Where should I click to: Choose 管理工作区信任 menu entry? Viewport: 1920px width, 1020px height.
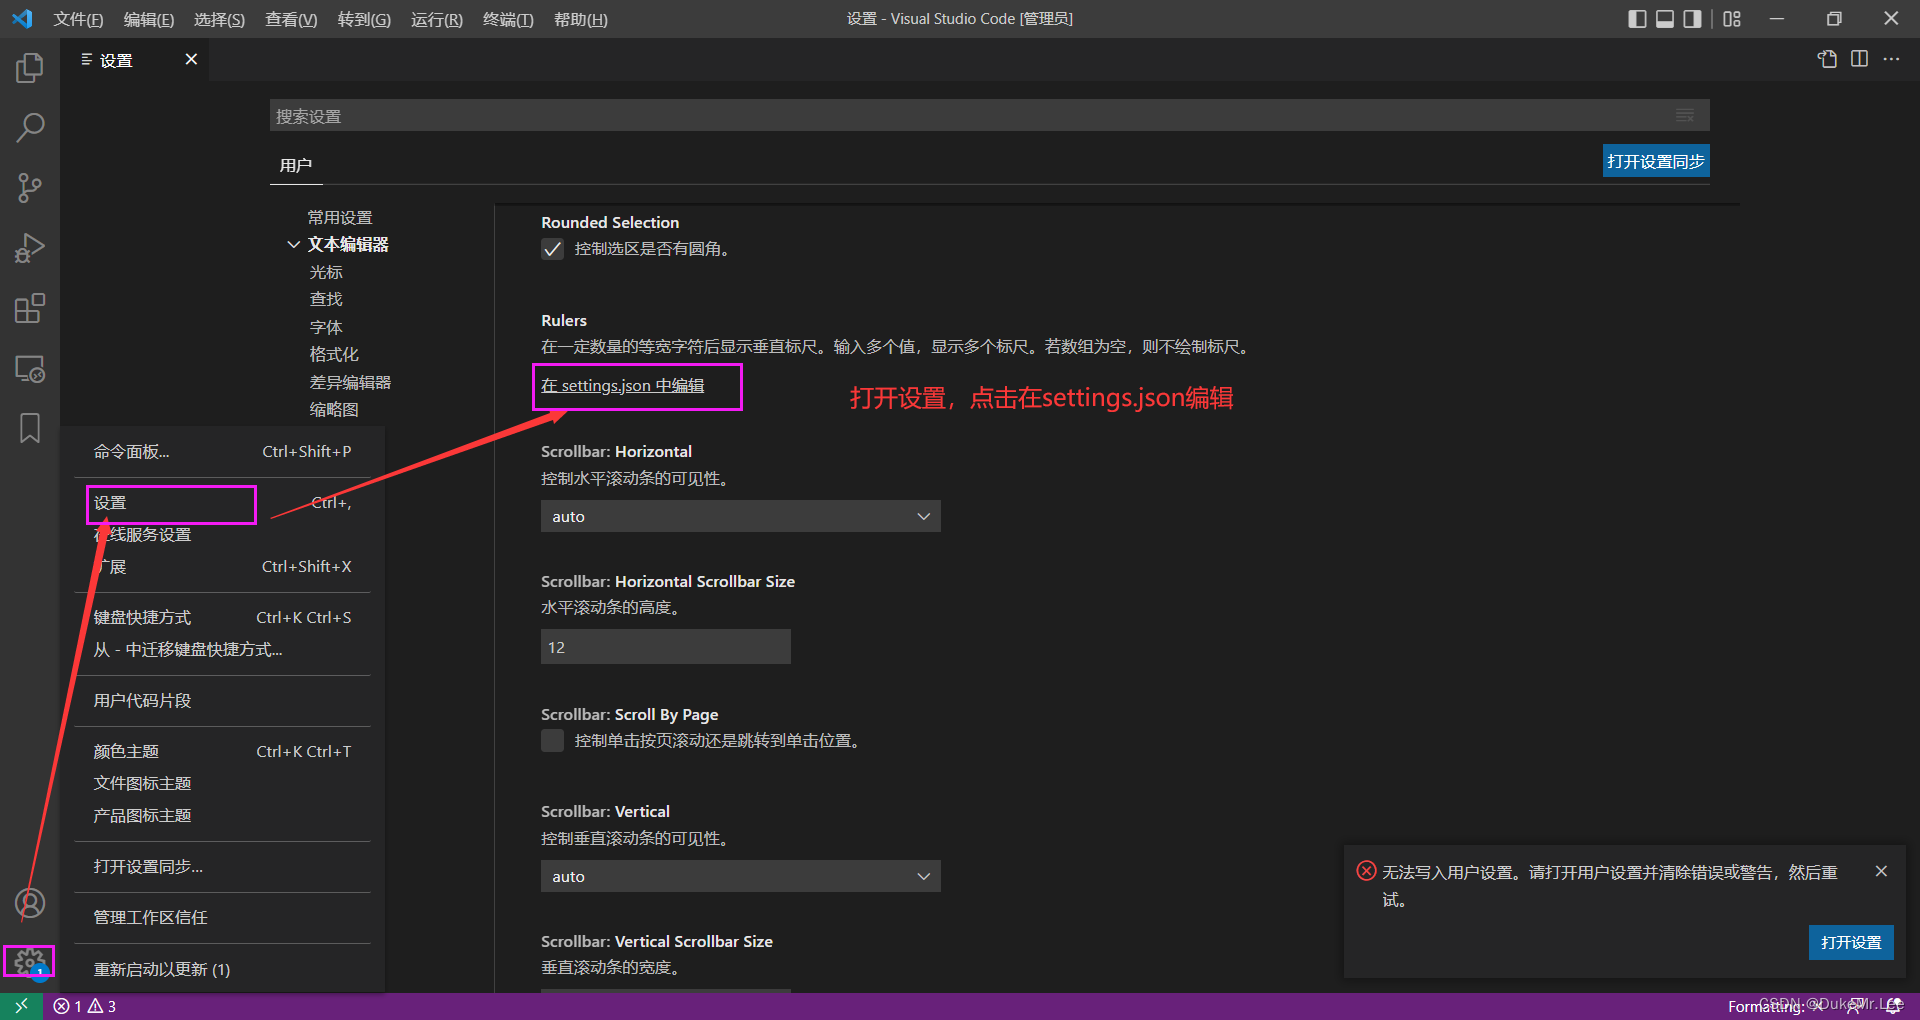coord(222,917)
